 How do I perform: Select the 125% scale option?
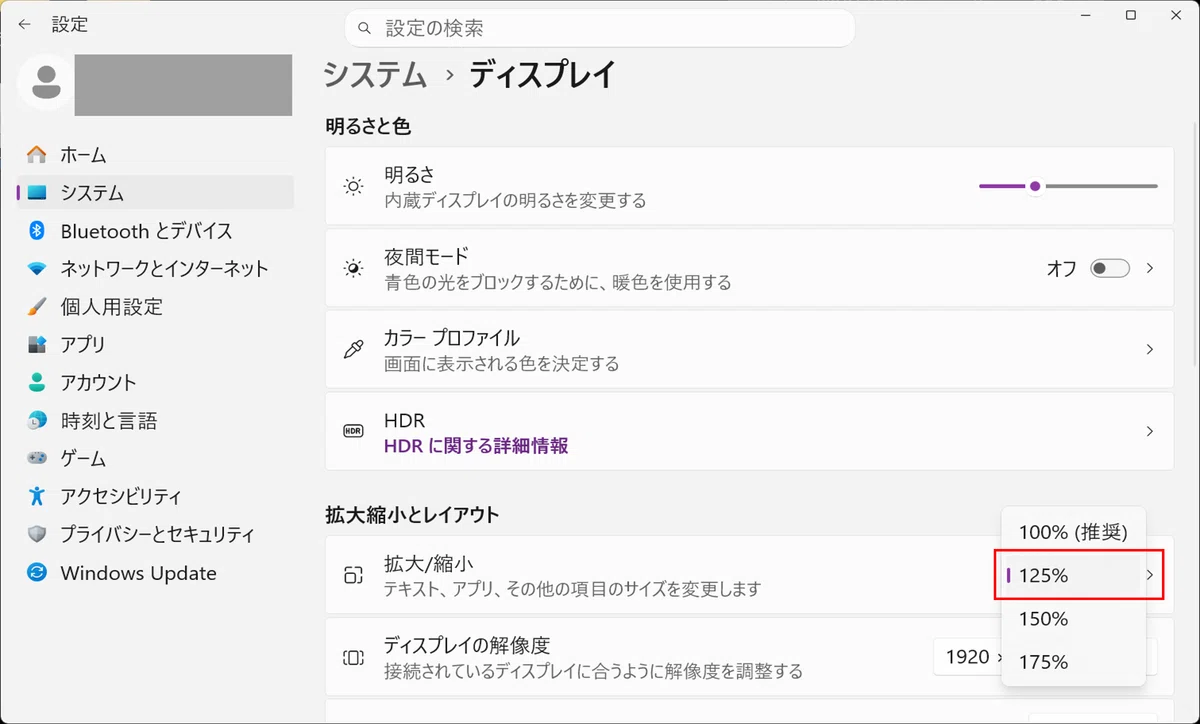tap(1073, 575)
